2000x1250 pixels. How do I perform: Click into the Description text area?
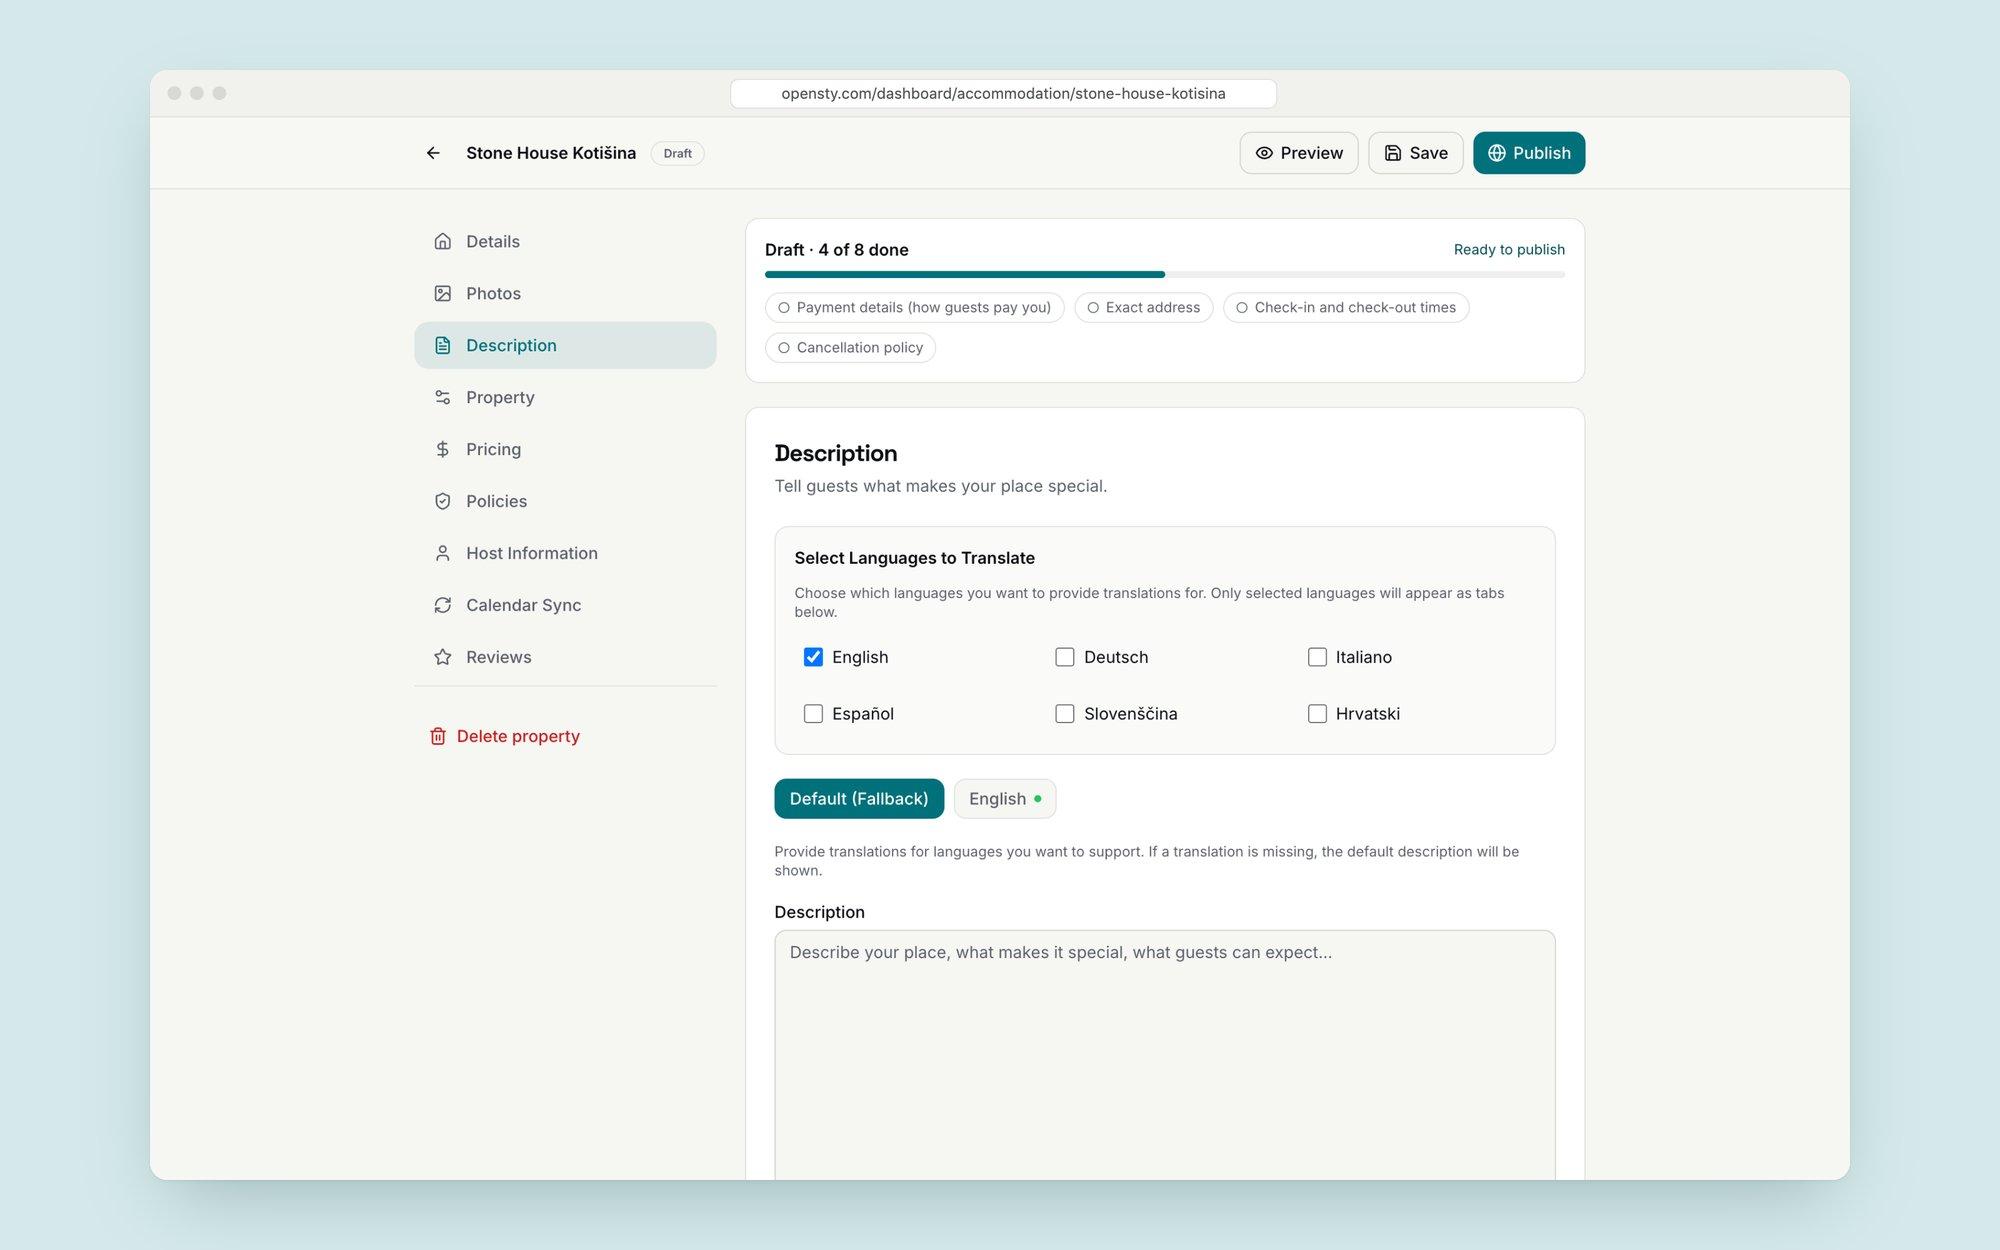[x=1165, y=1055]
